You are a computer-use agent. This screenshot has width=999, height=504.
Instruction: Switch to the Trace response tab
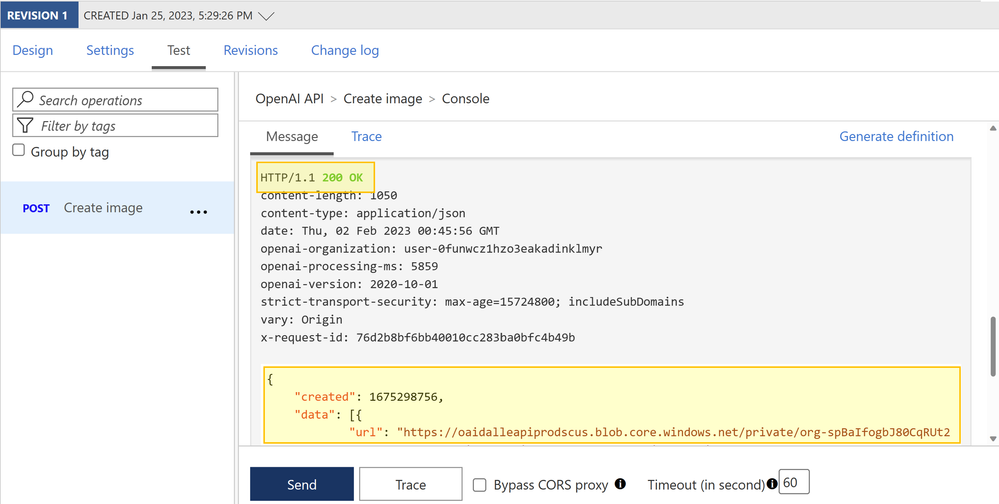click(366, 136)
